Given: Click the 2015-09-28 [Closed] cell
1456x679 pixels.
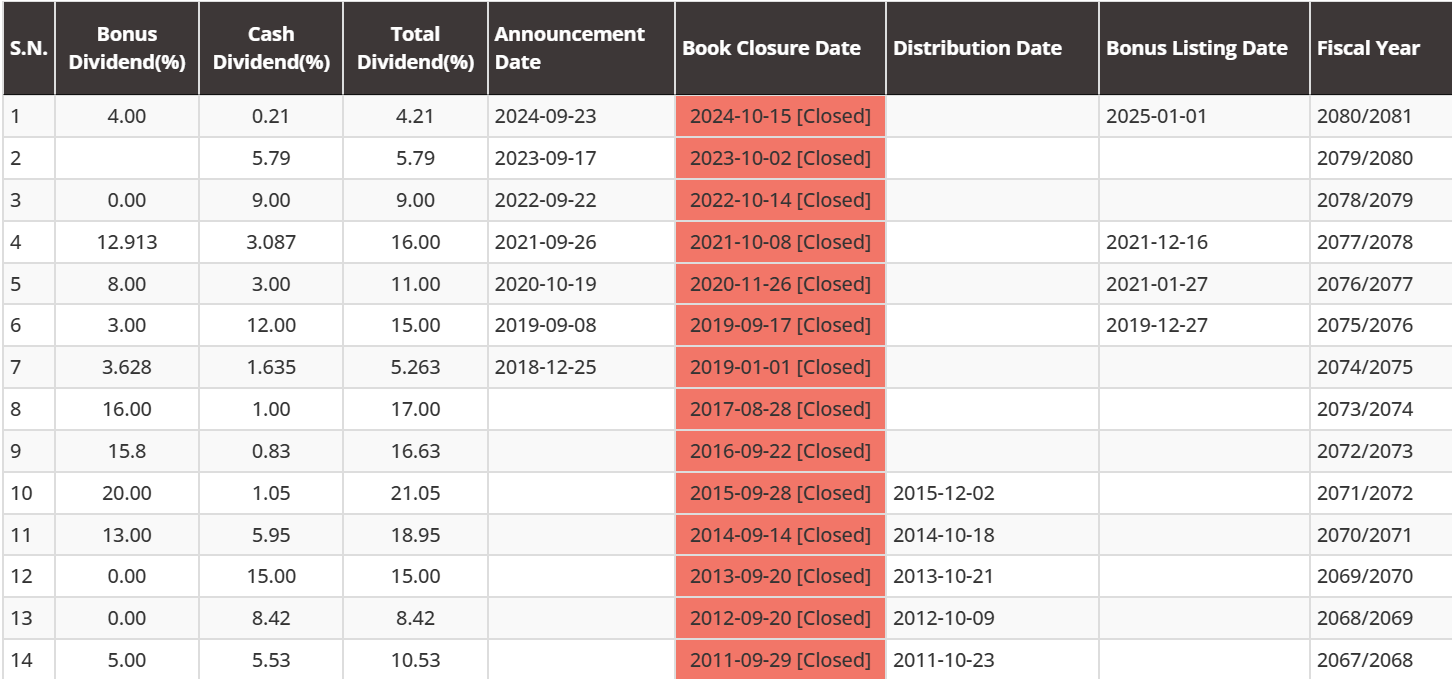Looking at the screenshot, I should click(x=780, y=493).
